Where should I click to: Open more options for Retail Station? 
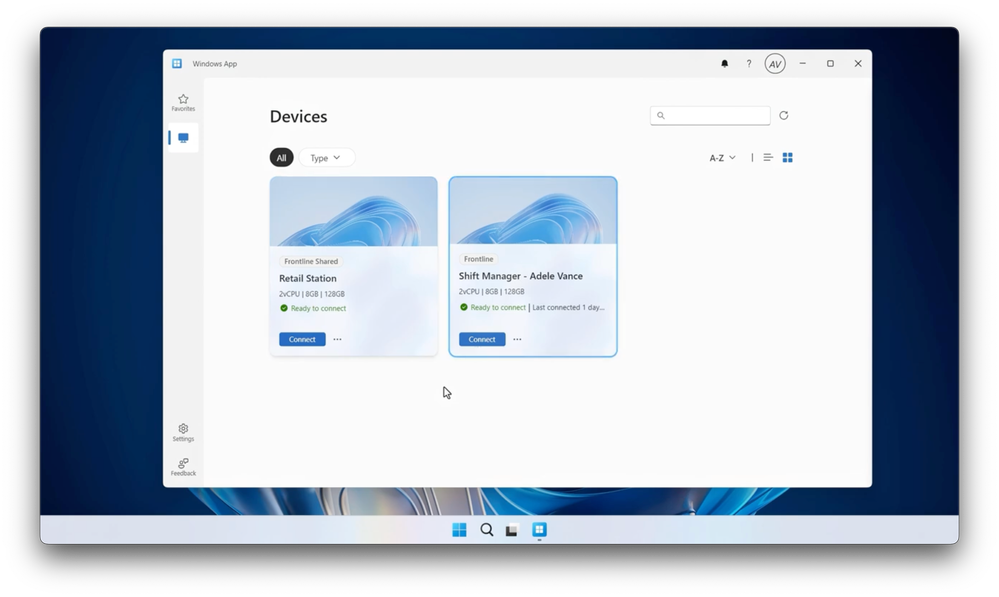click(x=337, y=340)
